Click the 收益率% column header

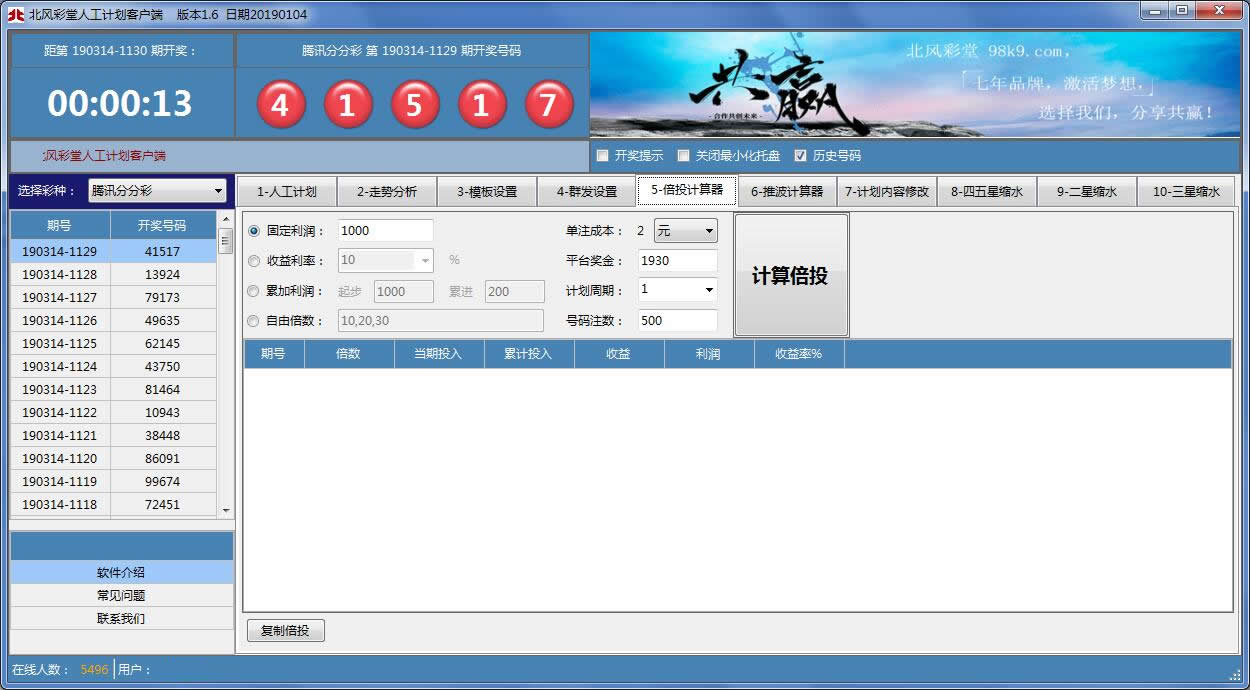799,354
